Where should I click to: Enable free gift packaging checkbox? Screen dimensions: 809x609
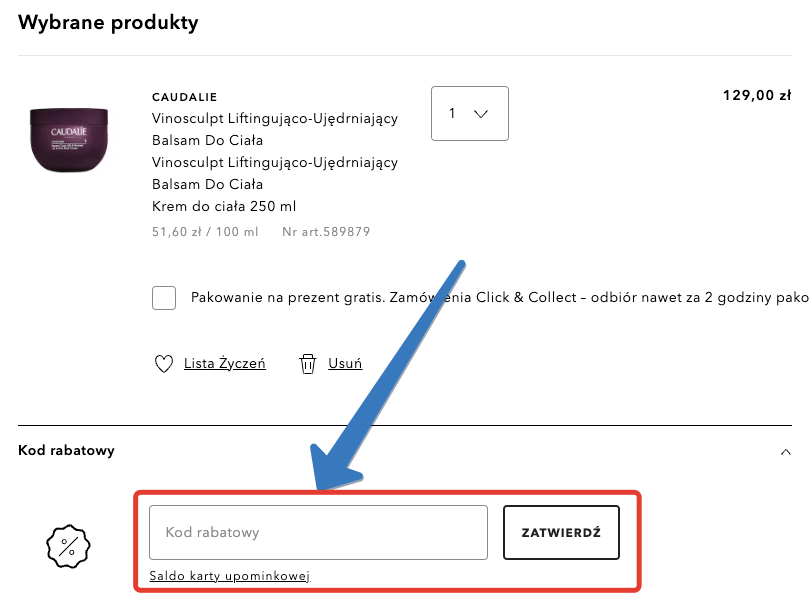click(x=164, y=298)
